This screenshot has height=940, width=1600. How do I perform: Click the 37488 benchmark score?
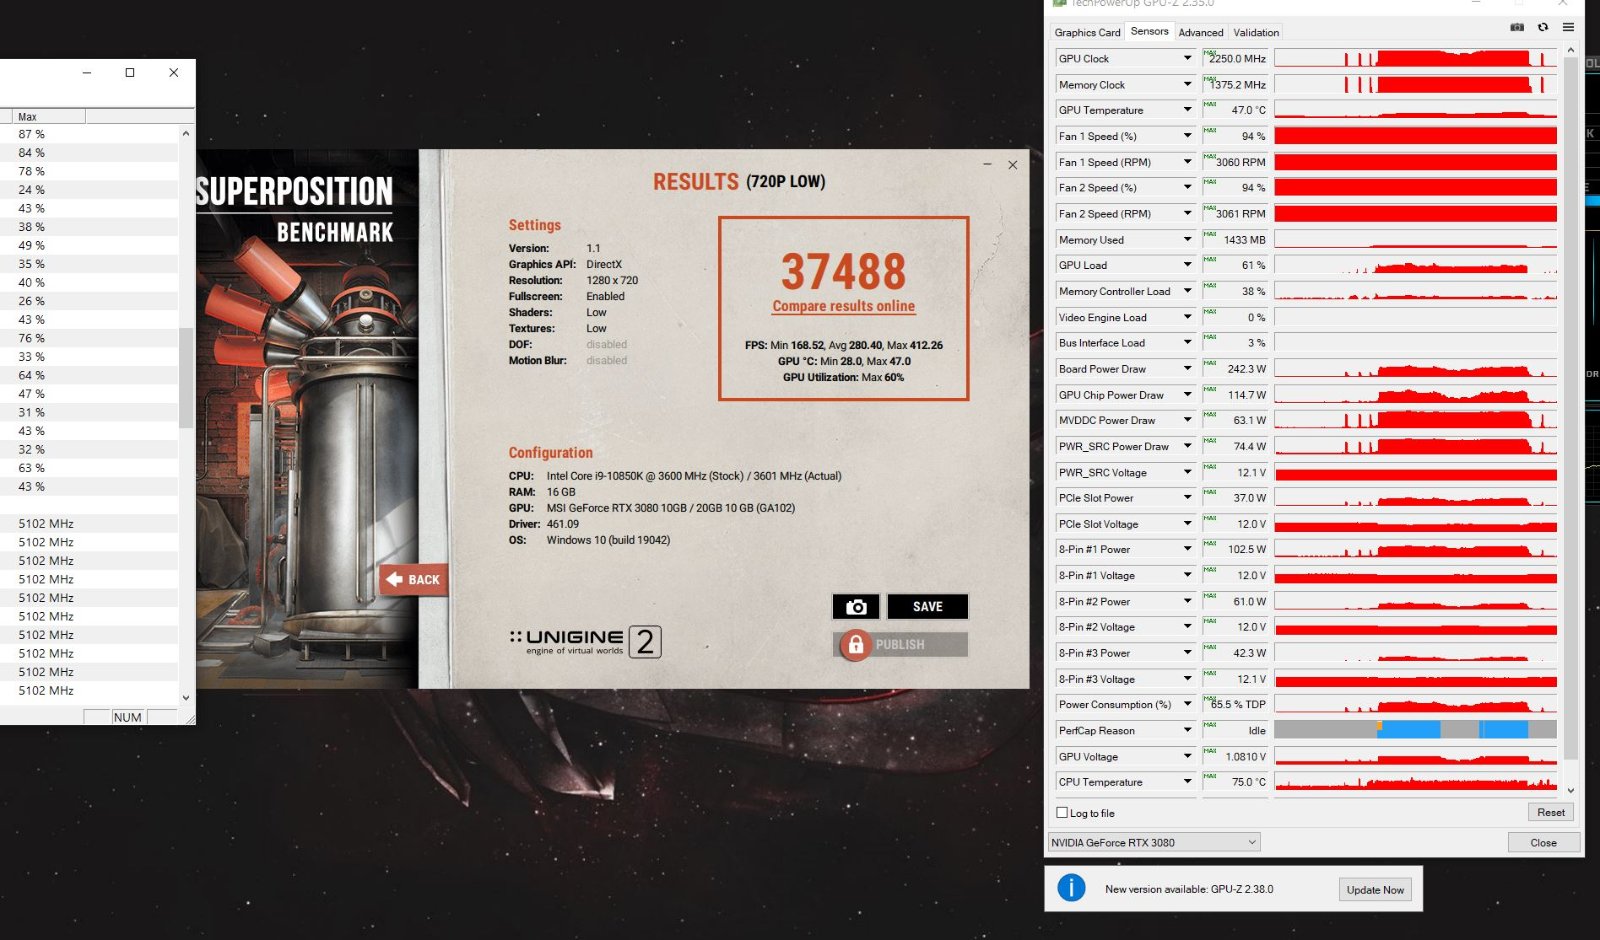(843, 271)
